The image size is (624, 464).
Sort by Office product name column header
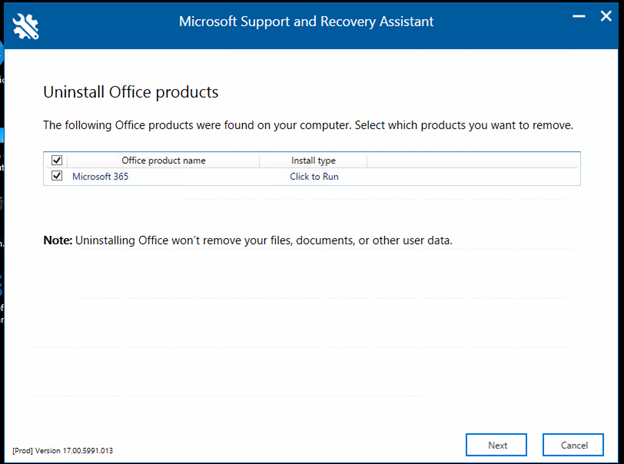click(x=163, y=160)
